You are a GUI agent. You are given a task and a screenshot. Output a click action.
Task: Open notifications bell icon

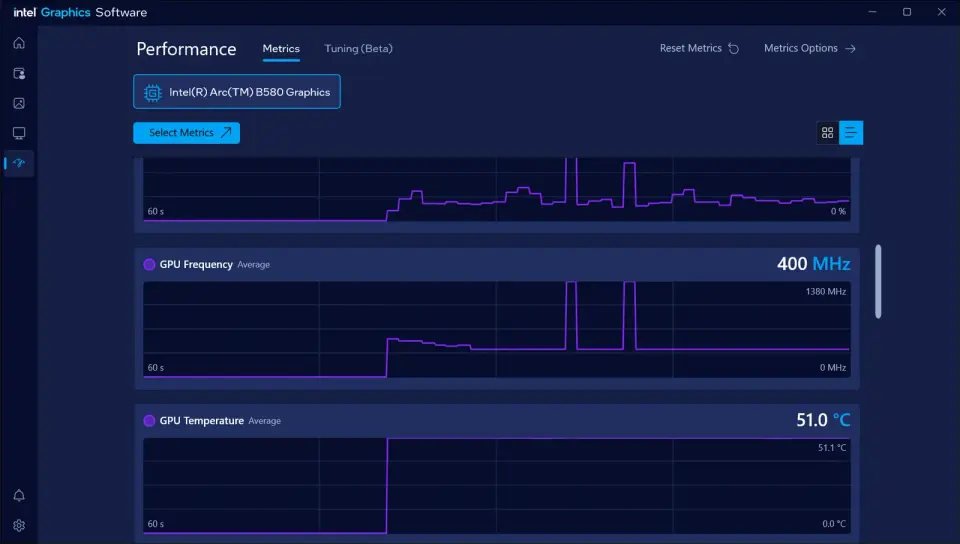coord(19,495)
